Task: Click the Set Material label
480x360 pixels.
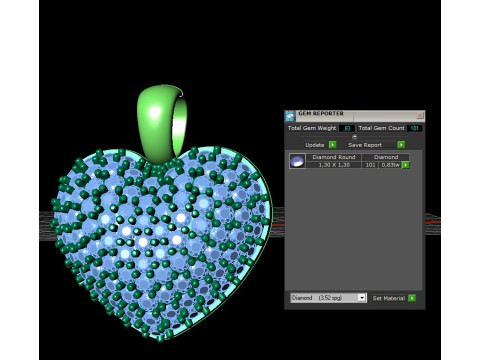Action: click(x=389, y=298)
